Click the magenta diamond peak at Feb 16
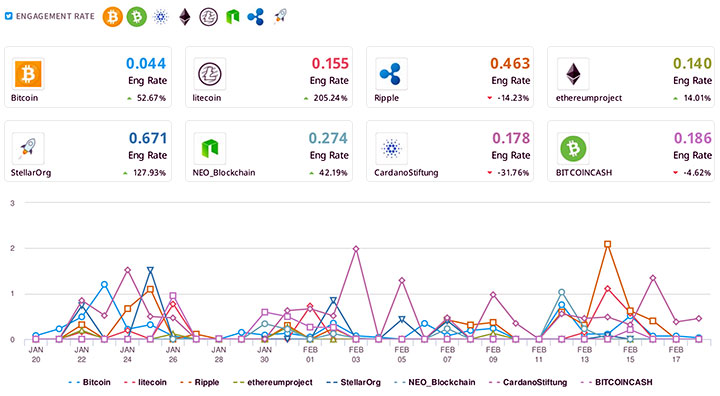 (652, 278)
